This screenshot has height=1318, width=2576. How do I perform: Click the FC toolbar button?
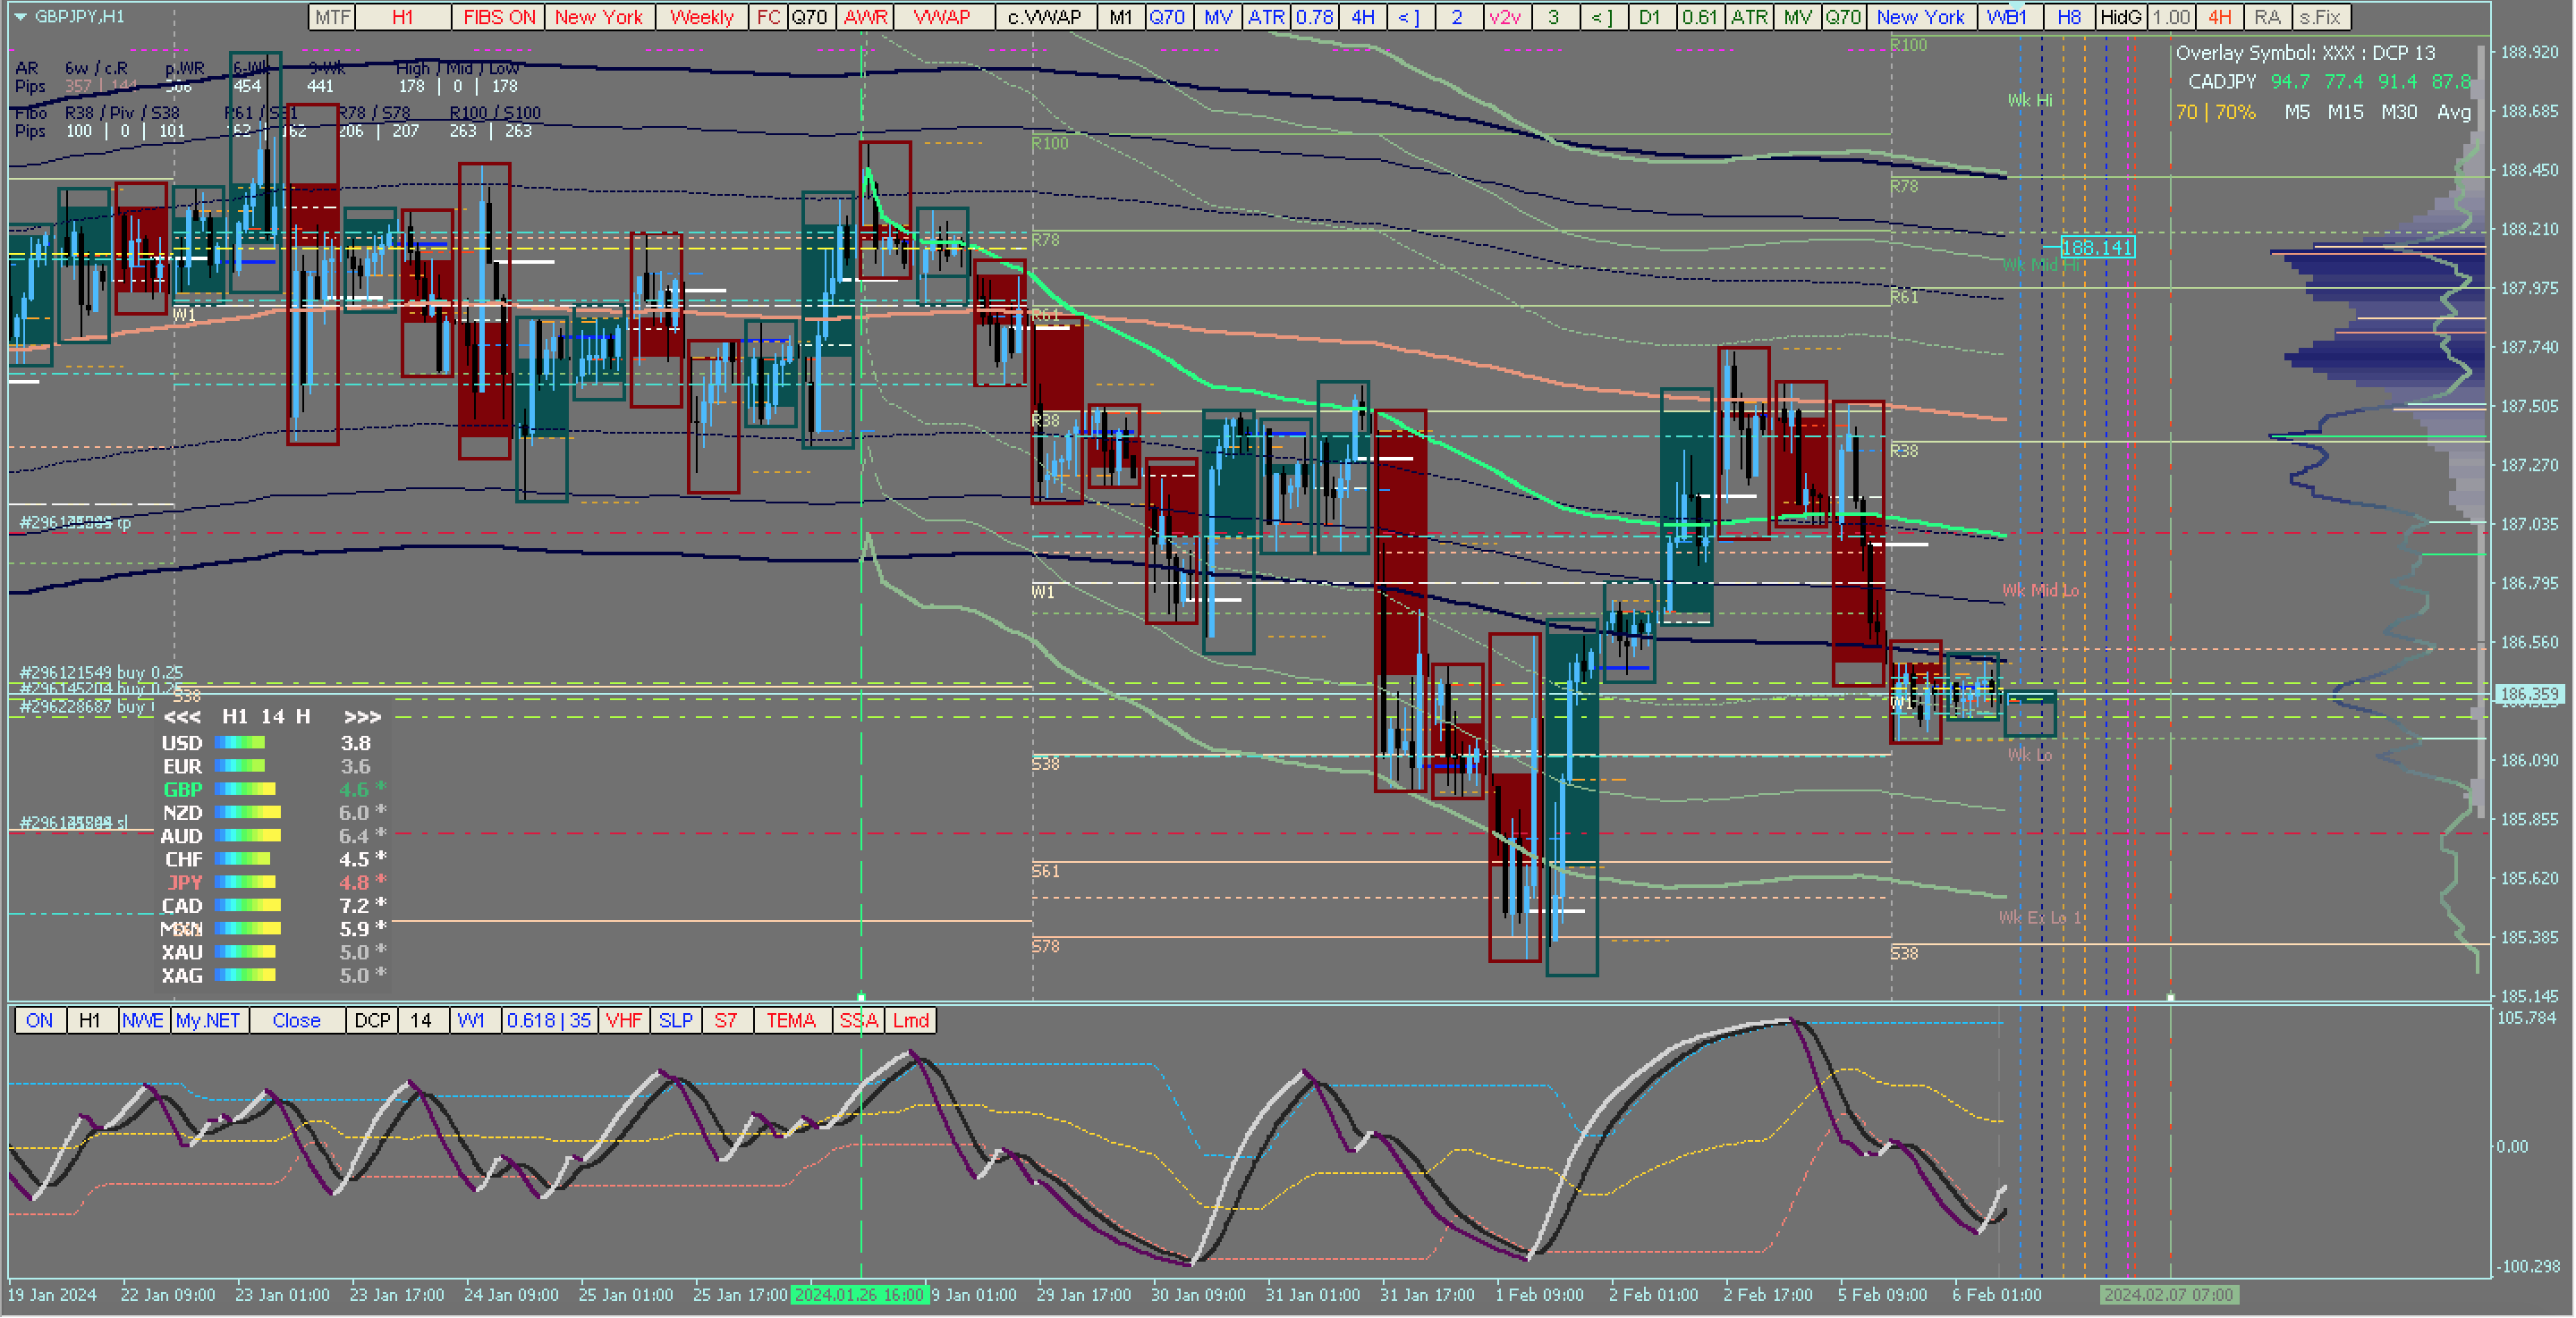pyautogui.click(x=768, y=17)
